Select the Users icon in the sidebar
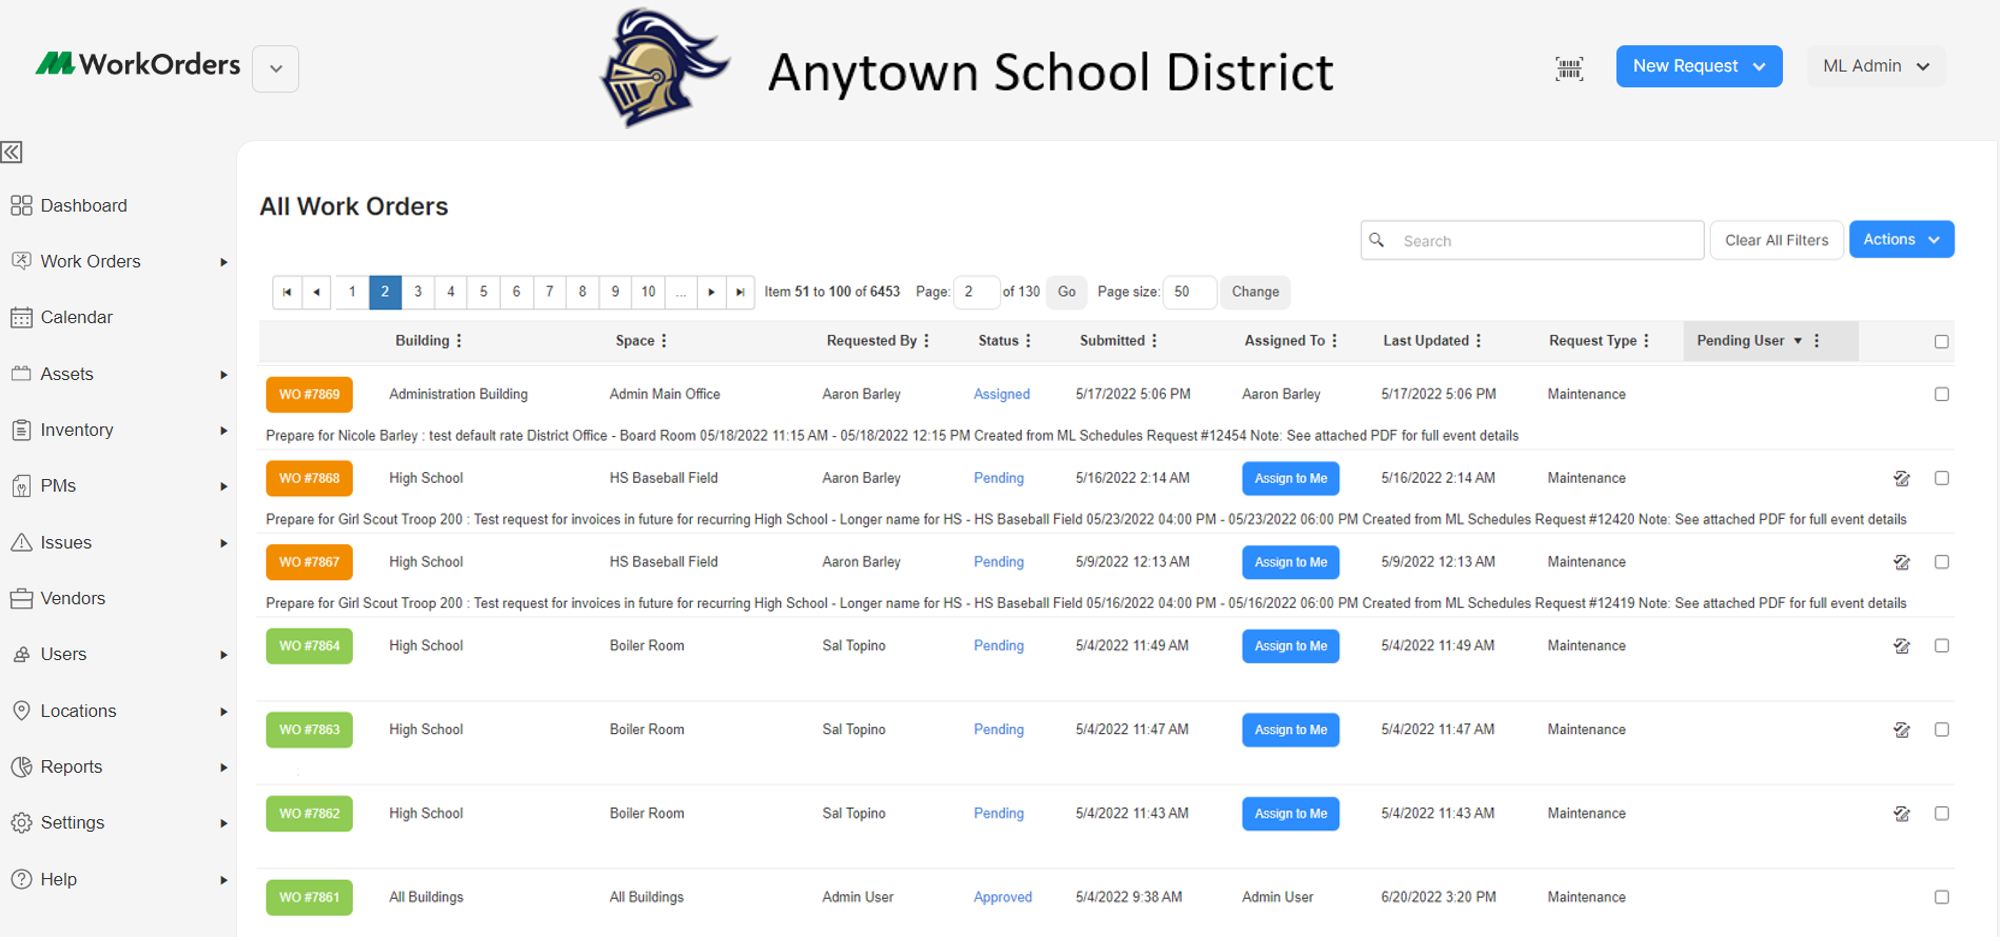This screenshot has width=2000, height=941. click(x=21, y=653)
